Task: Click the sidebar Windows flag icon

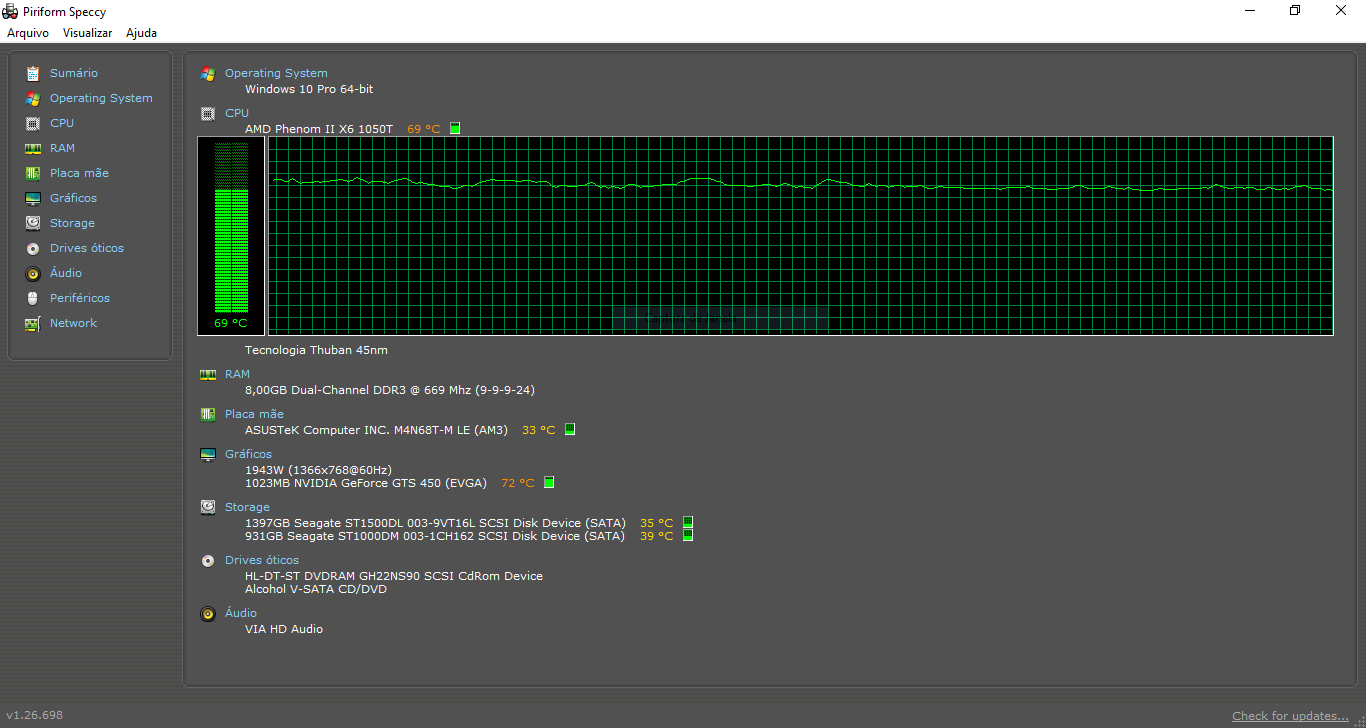Action: [33, 98]
